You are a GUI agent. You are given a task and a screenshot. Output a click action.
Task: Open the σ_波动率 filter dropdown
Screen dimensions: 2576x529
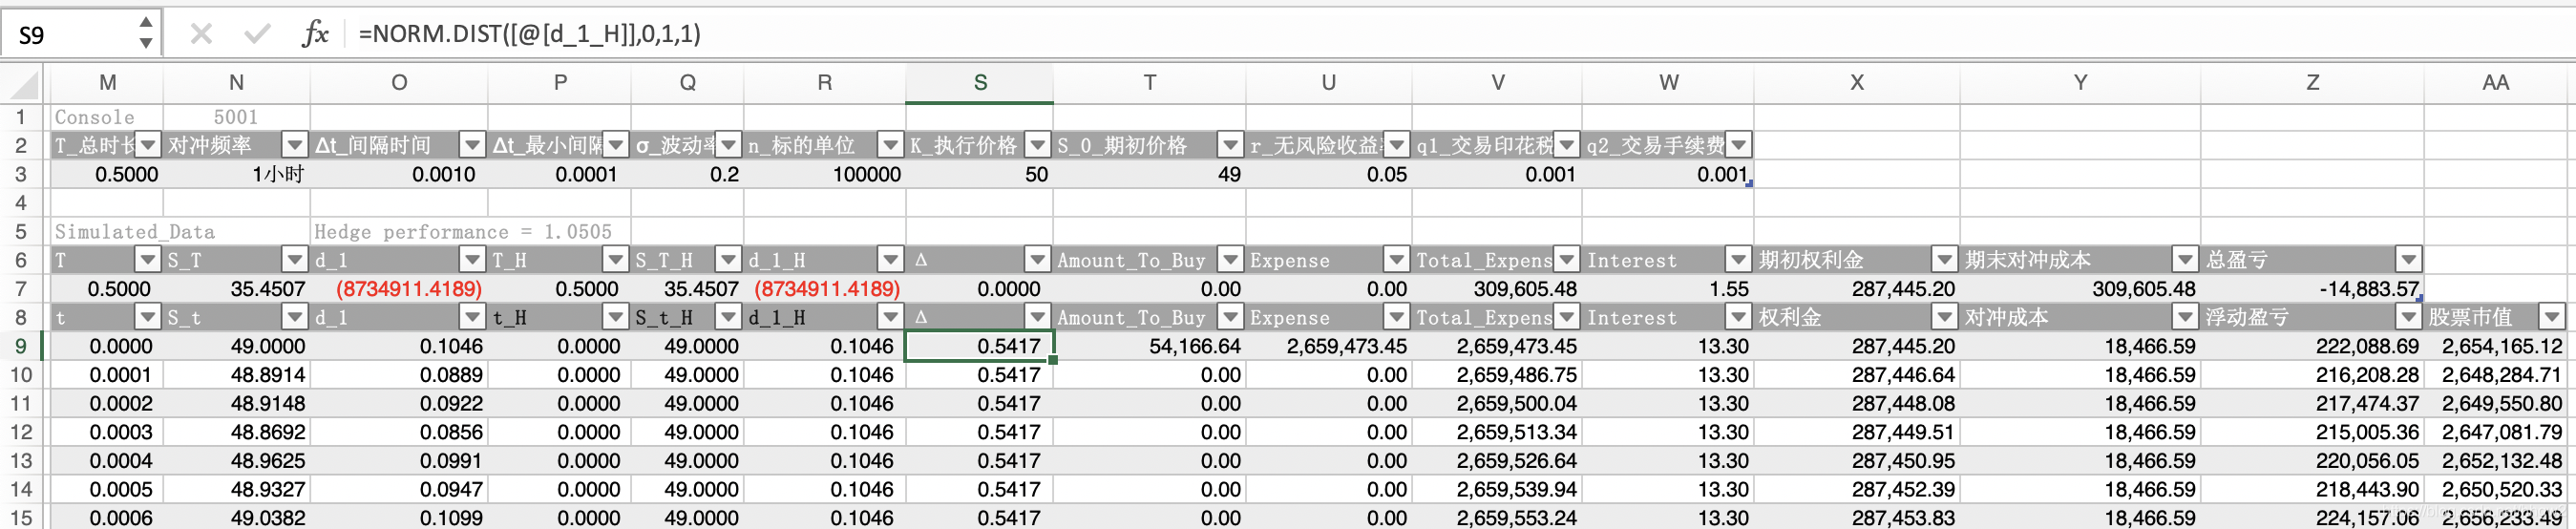point(729,145)
